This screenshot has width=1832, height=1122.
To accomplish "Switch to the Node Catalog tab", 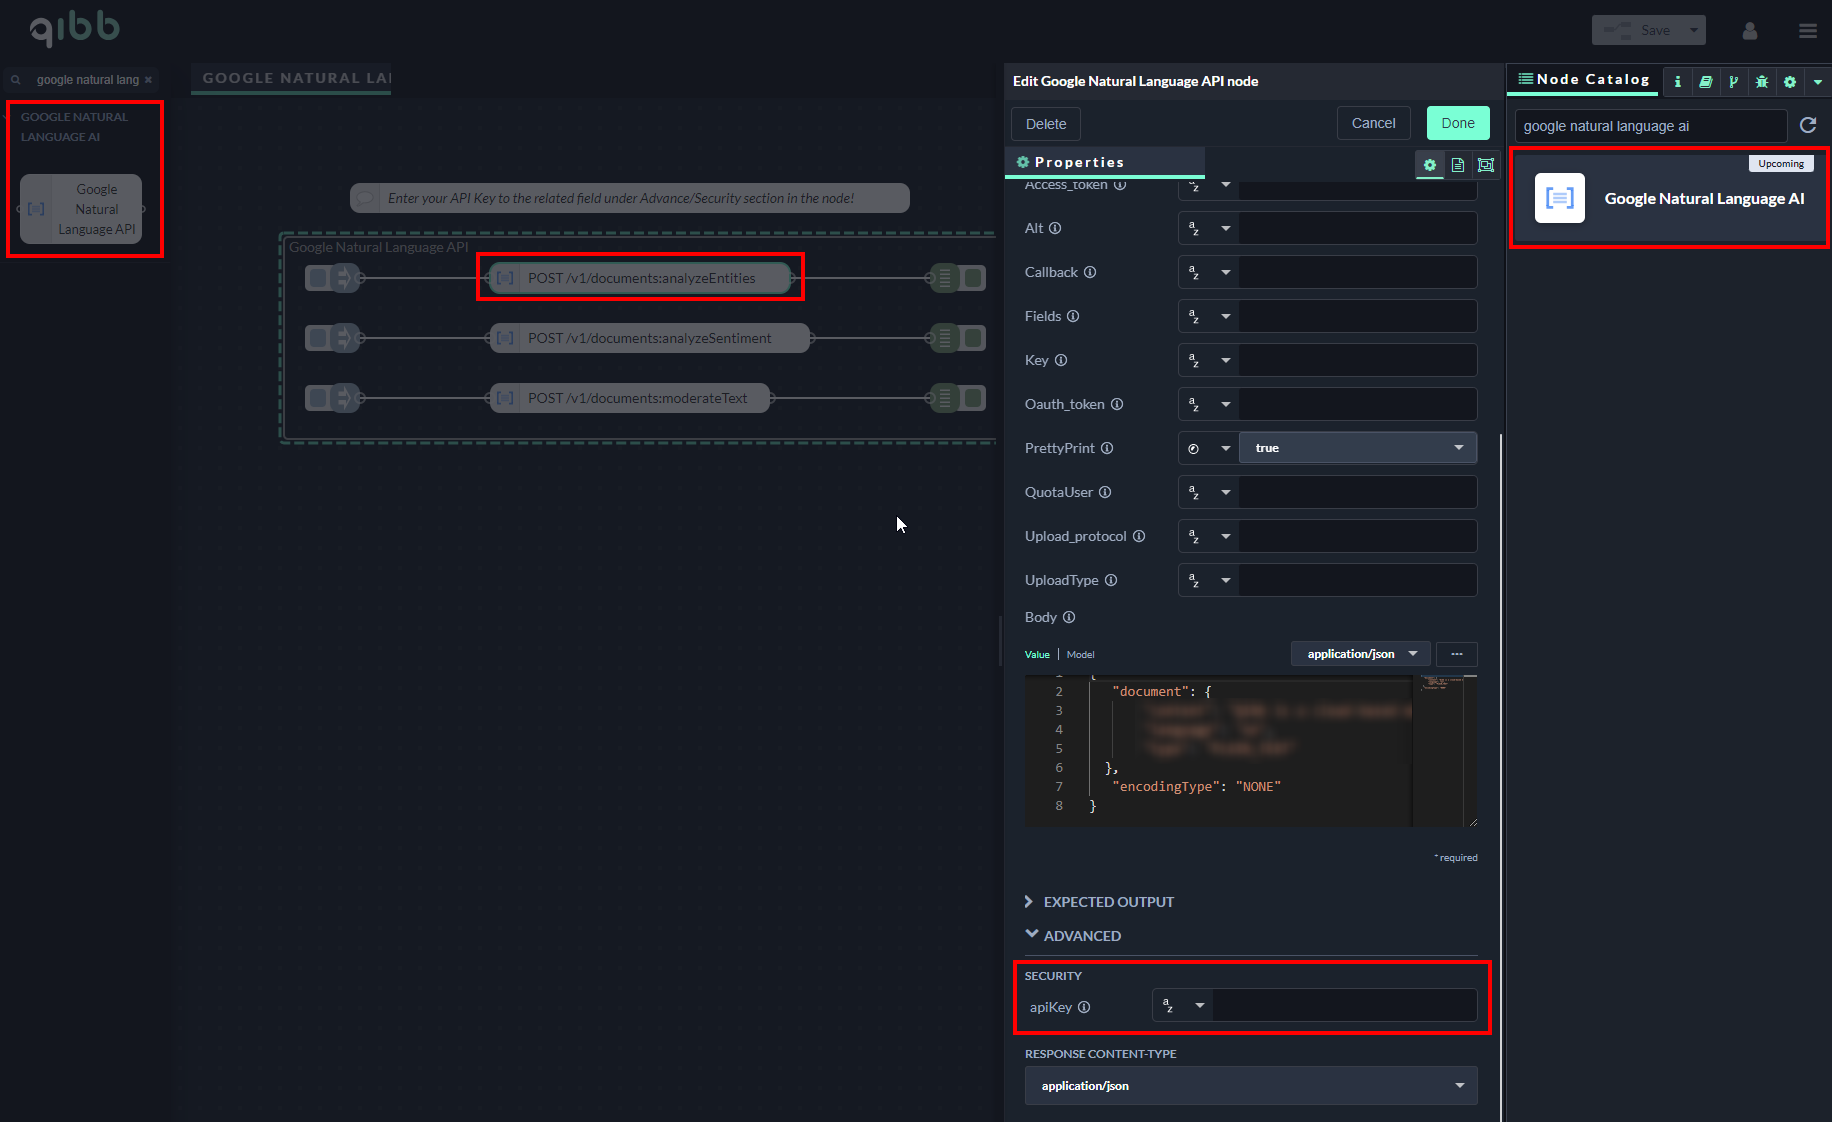I will [1584, 79].
